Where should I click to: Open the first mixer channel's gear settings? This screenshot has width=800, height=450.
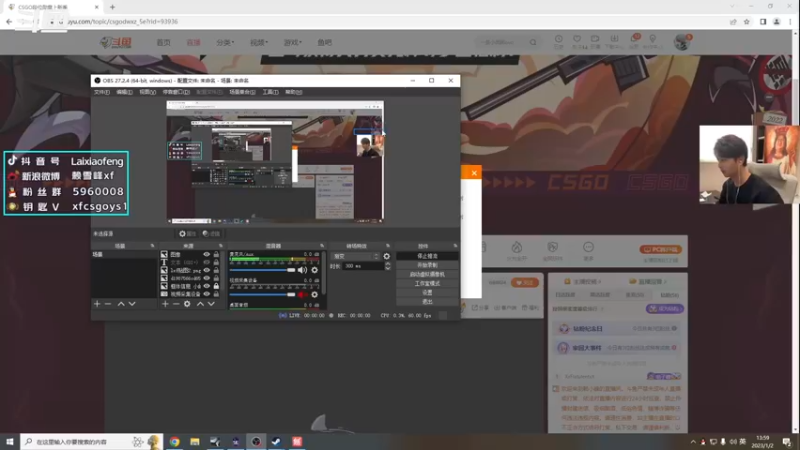click(314, 270)
